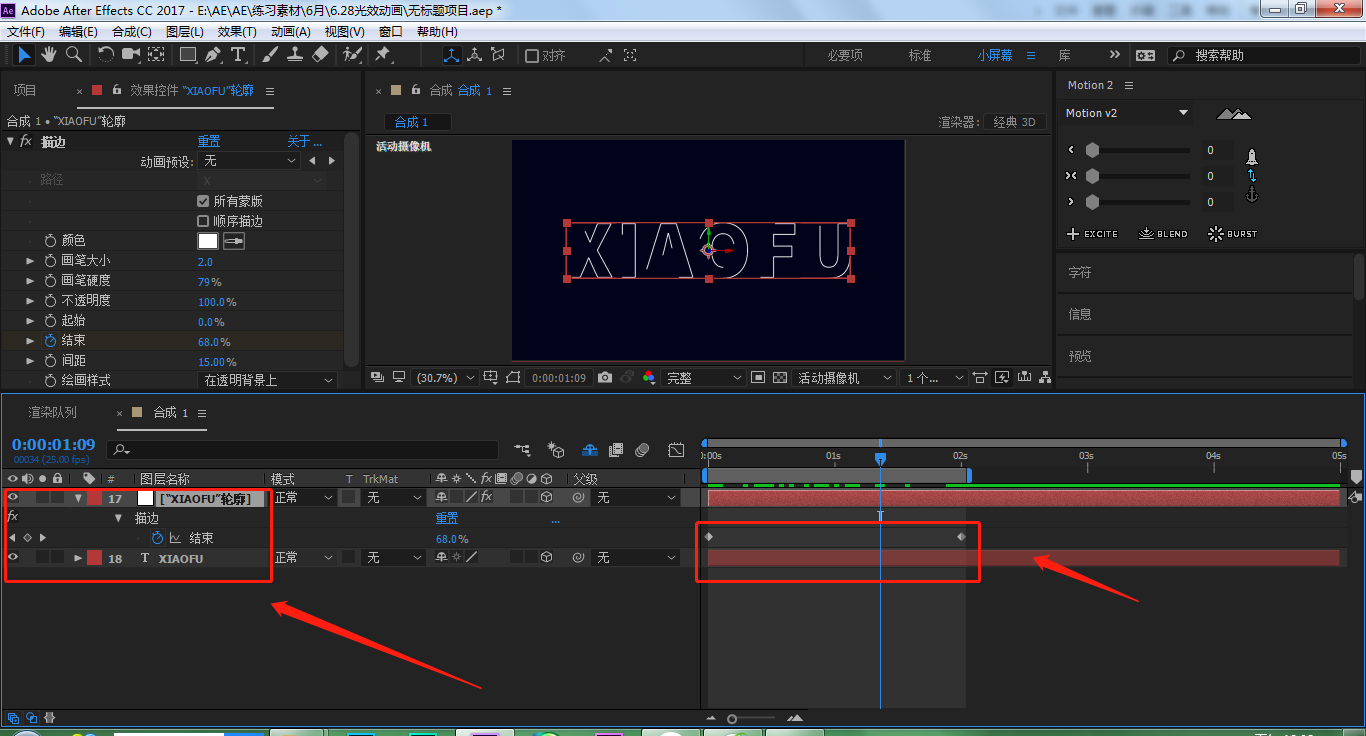Viewport: 1366px width, 736px height.
Task: Switch to the 渲染队列 tab
Action: pos(52,412)
